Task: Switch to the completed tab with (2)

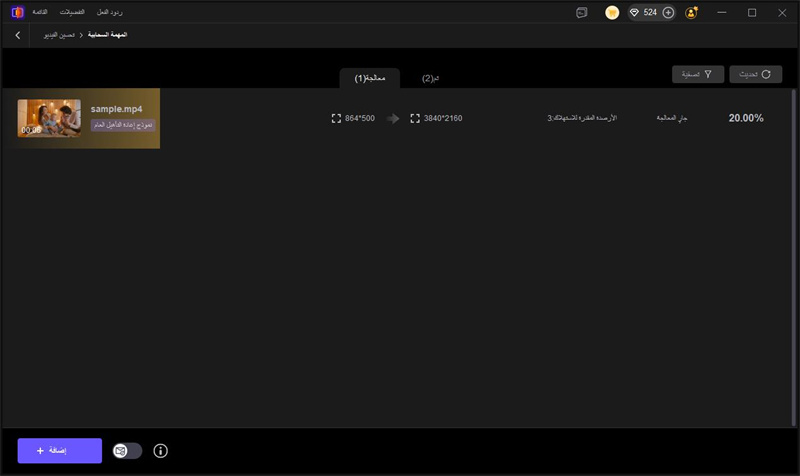Action: point(429,77)
